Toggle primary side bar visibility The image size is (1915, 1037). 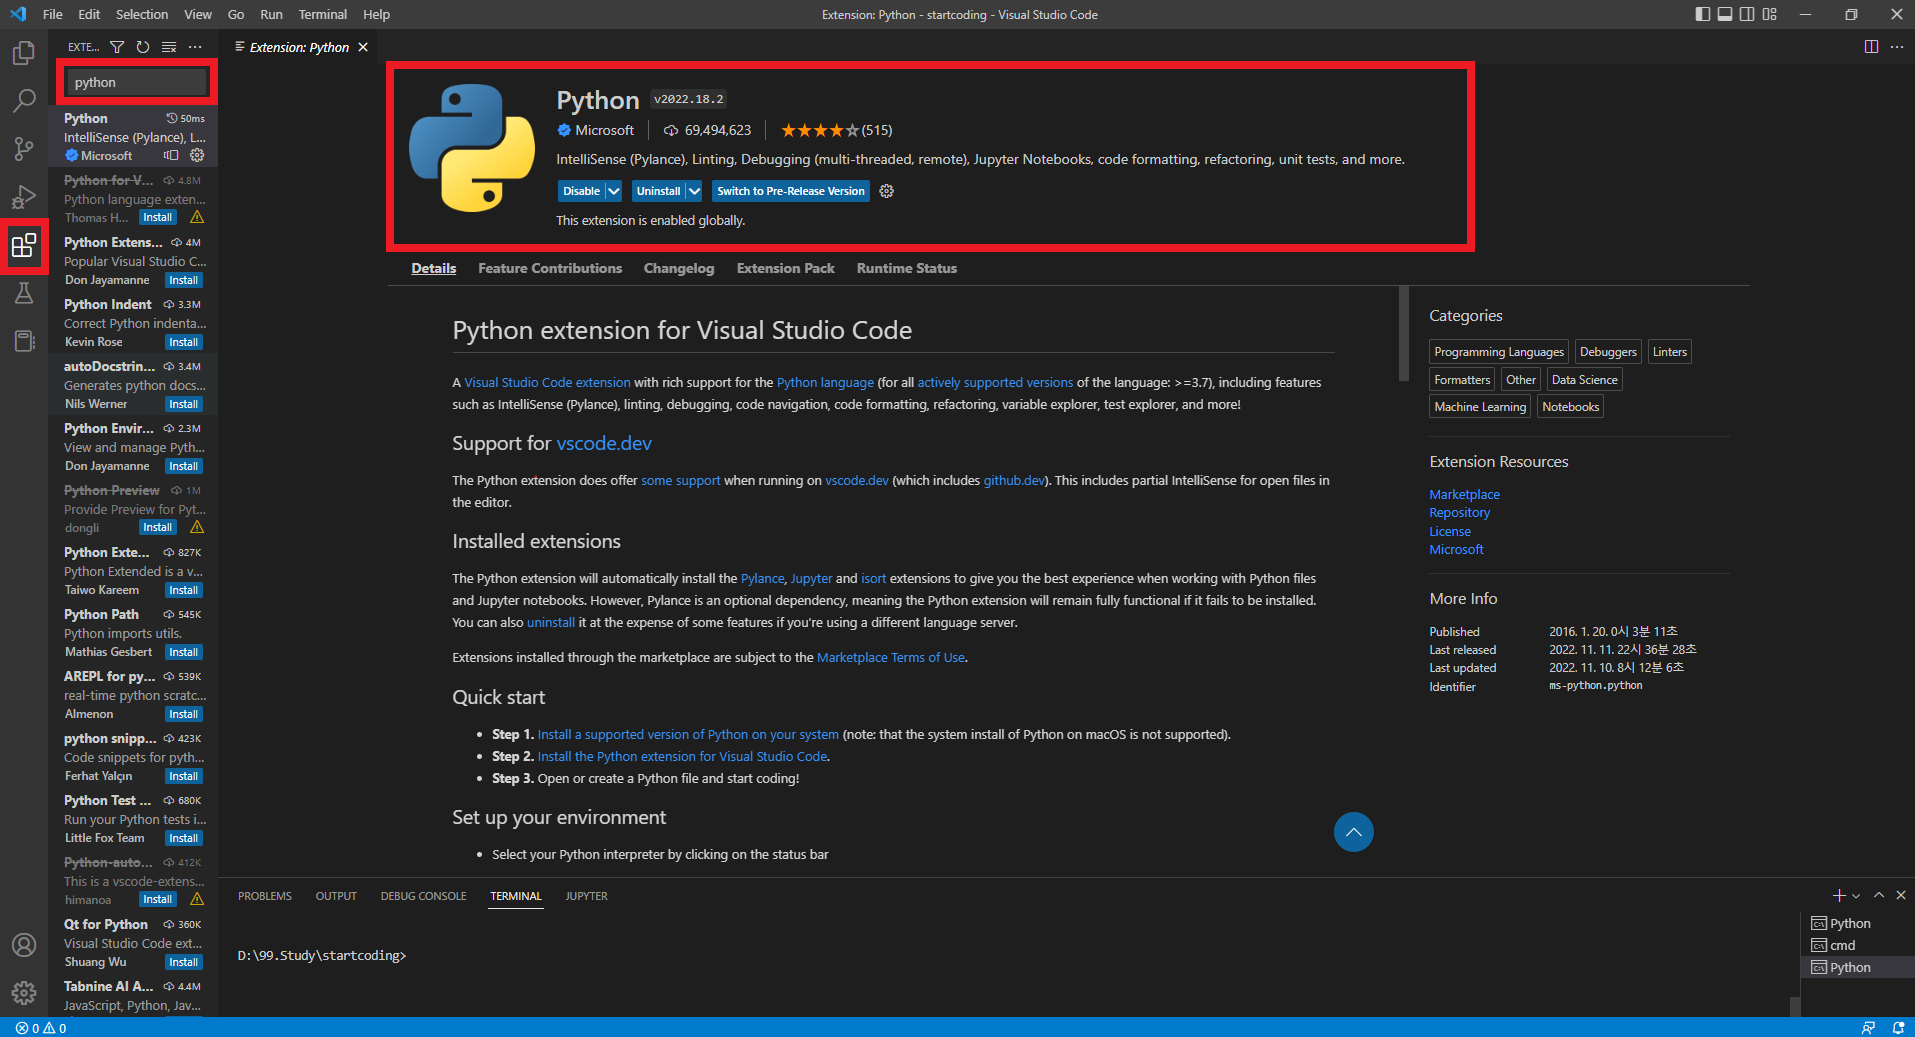point(1703,14)
